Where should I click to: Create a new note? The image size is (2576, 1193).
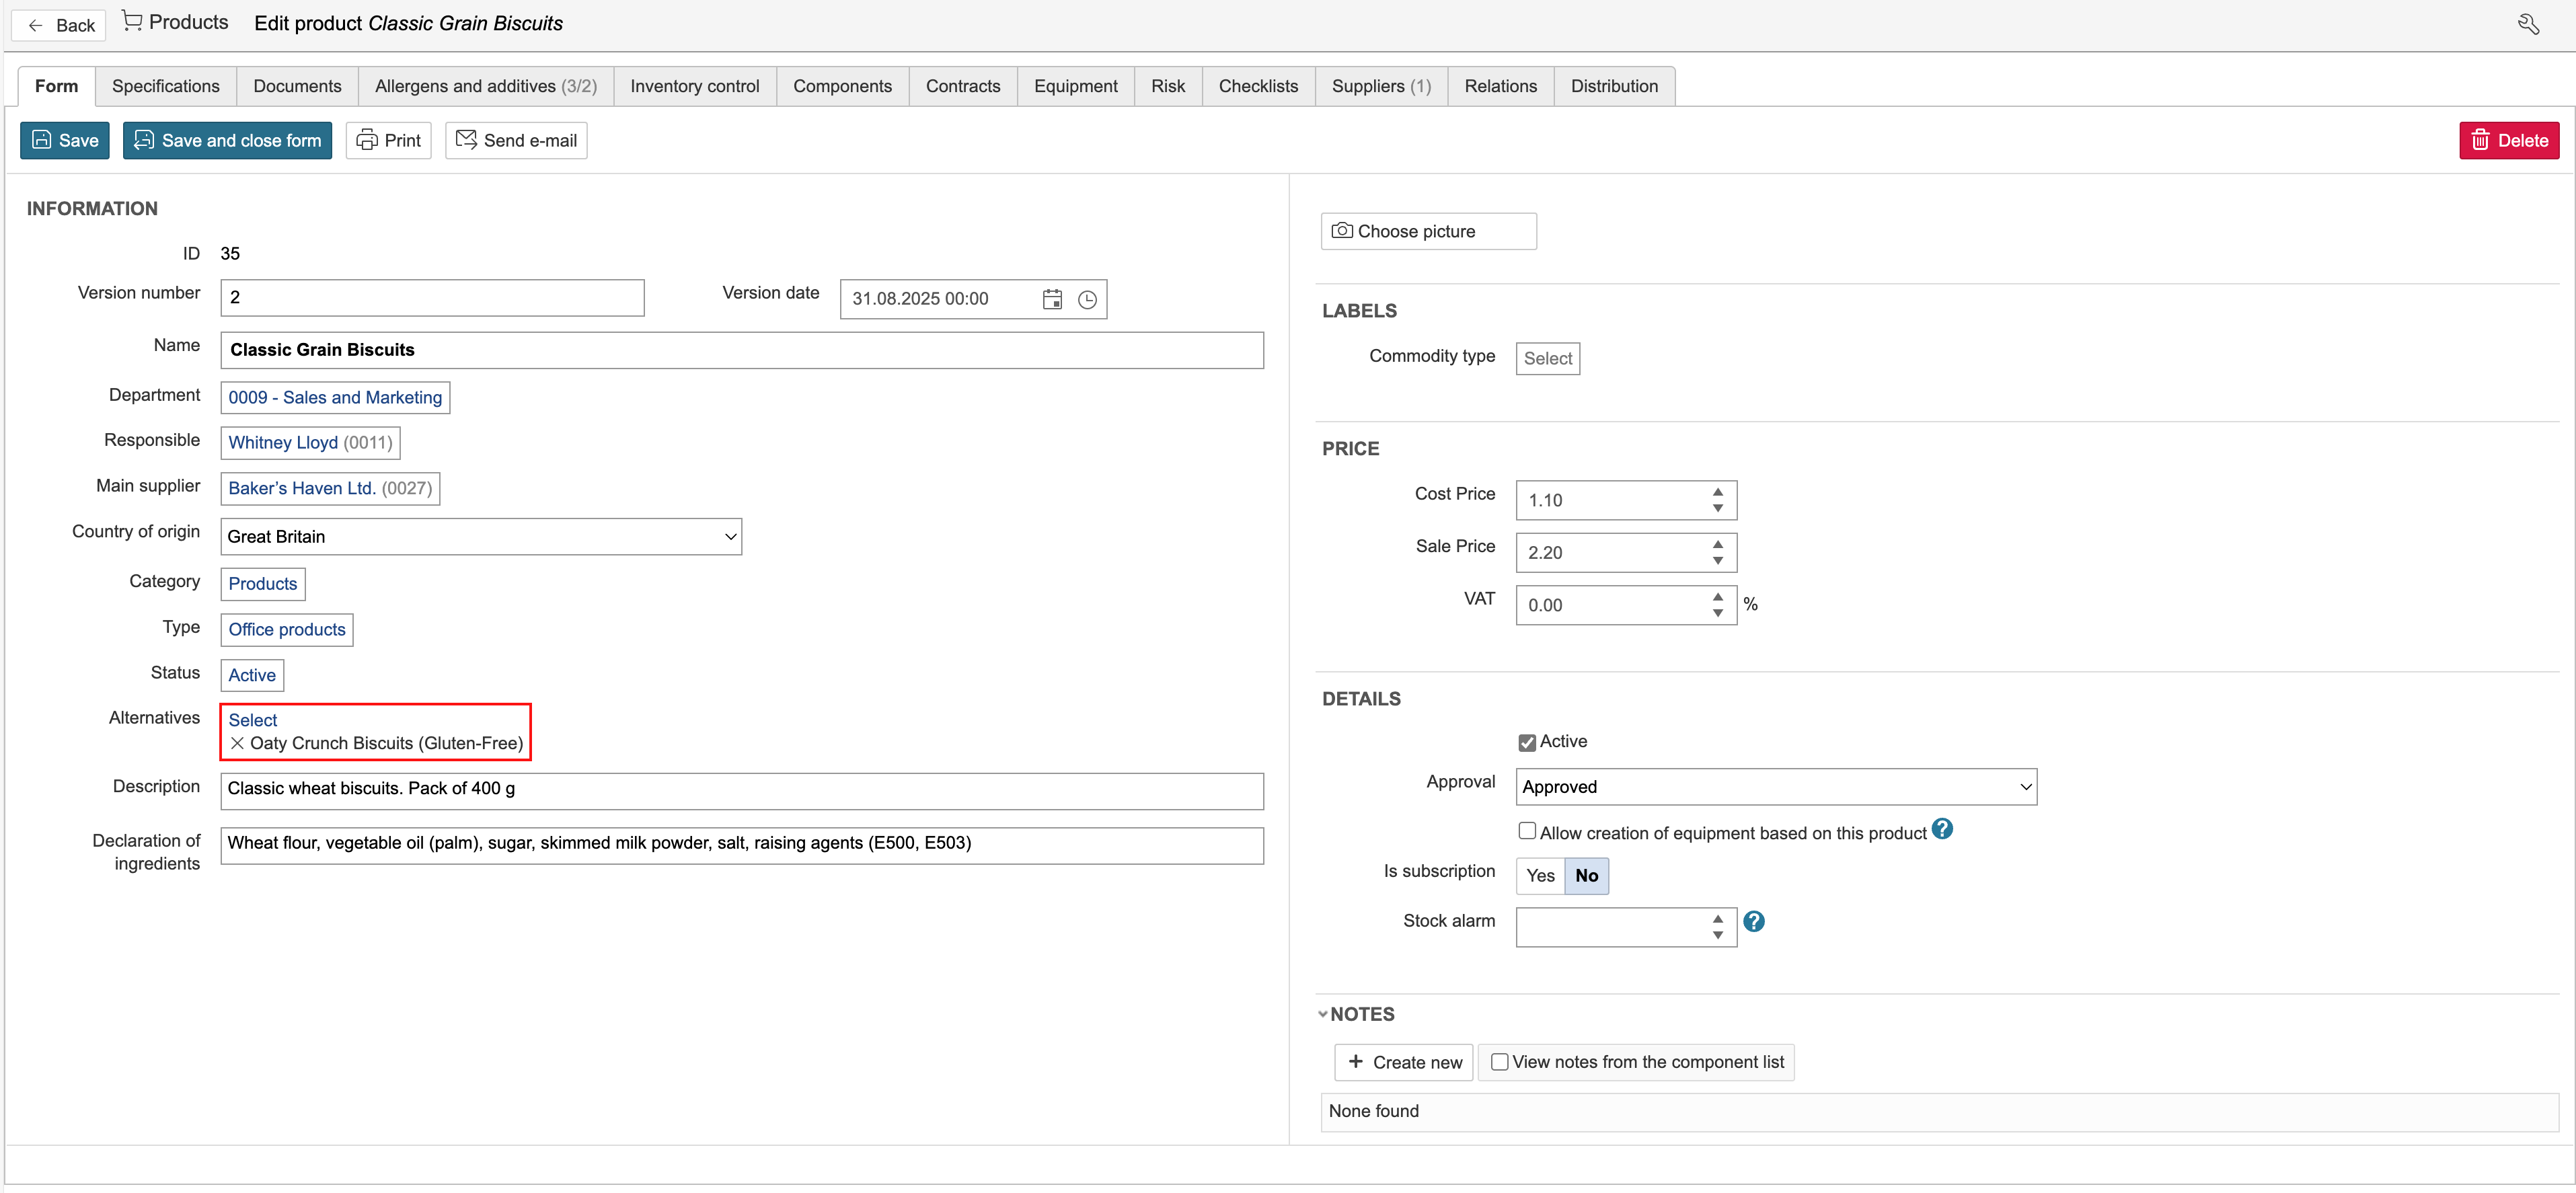point(1404,1062)
